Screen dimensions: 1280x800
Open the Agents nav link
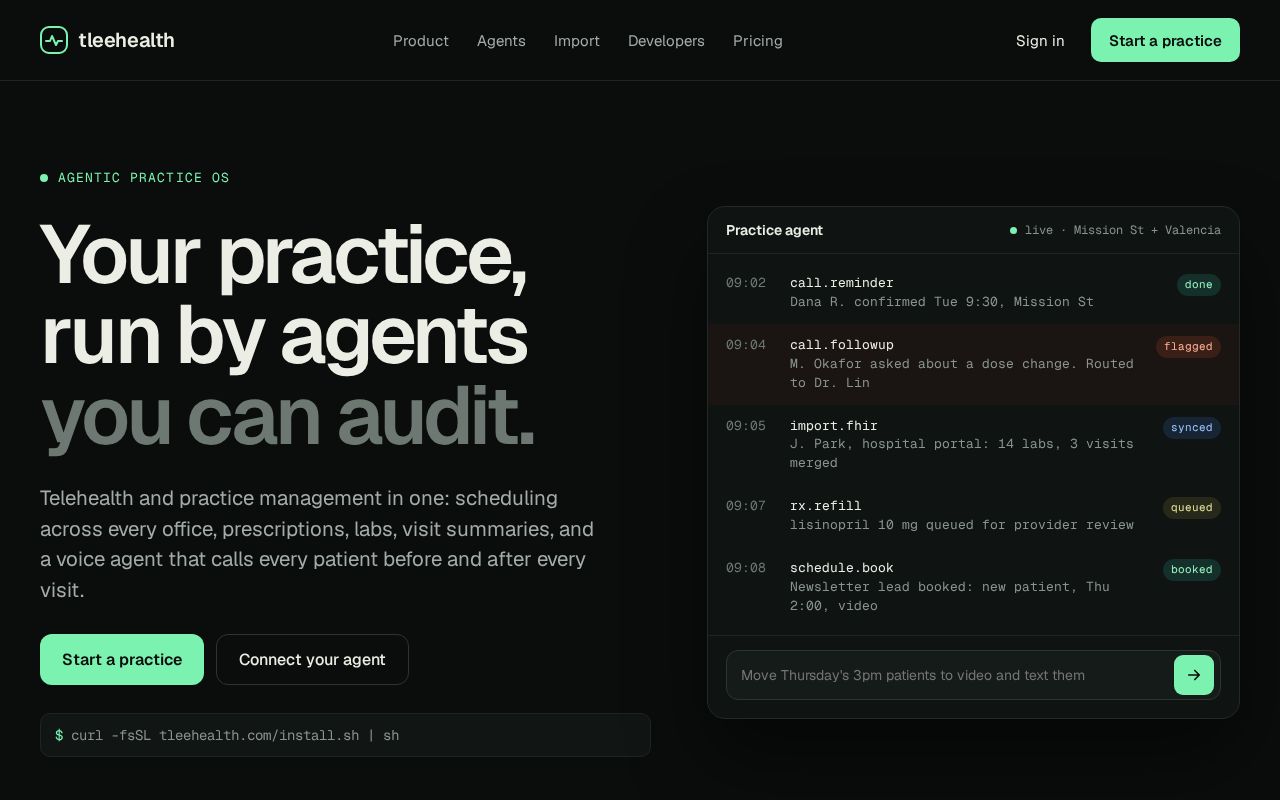(x=501, y=41)
